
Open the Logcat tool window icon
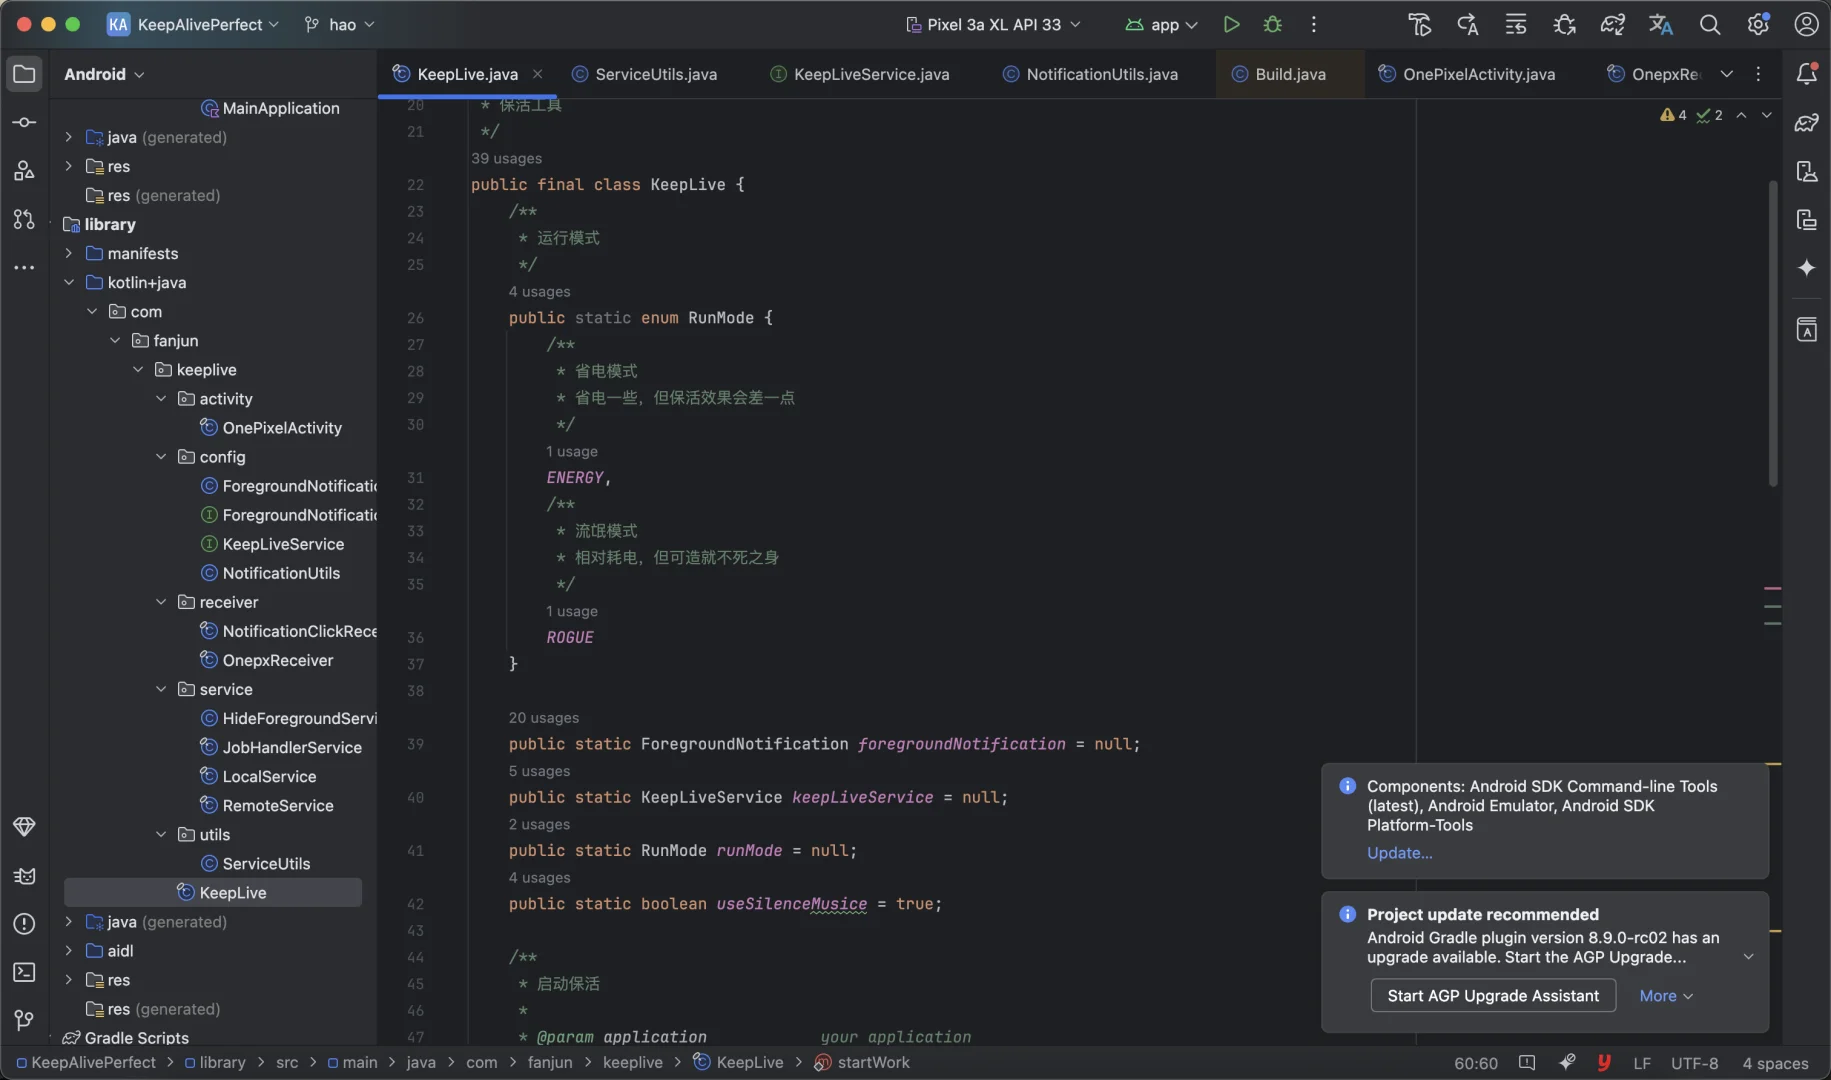[x=24, y=876]
